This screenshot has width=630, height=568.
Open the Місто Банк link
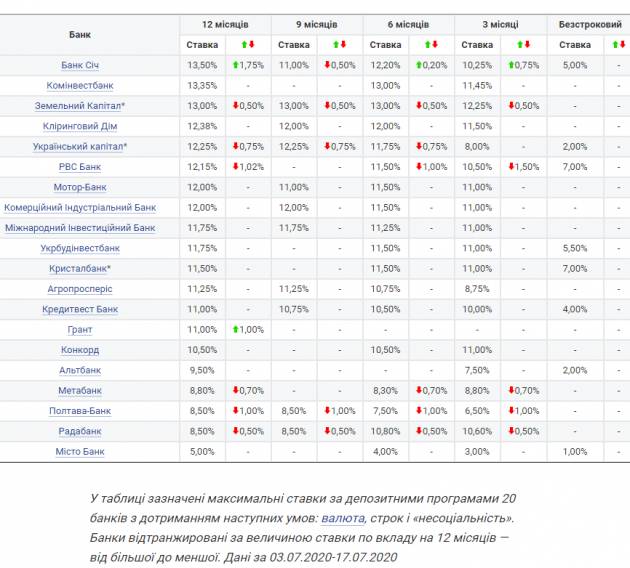[x=80, y=452]
